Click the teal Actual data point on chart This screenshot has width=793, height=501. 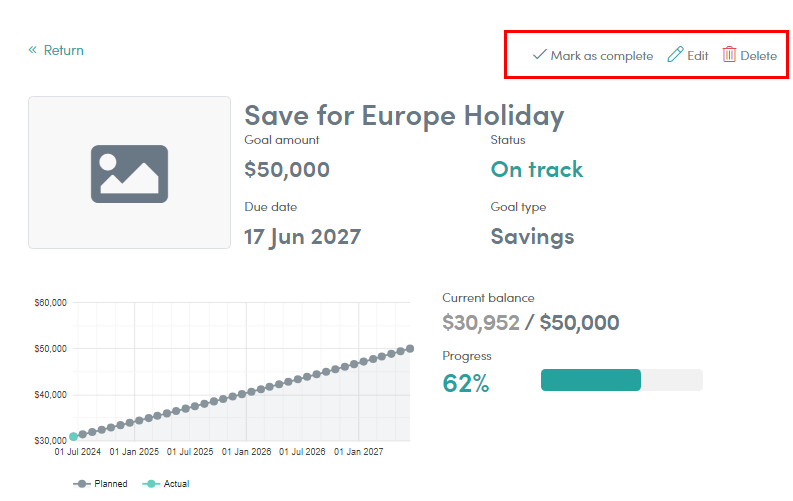(x=73, y=436)
